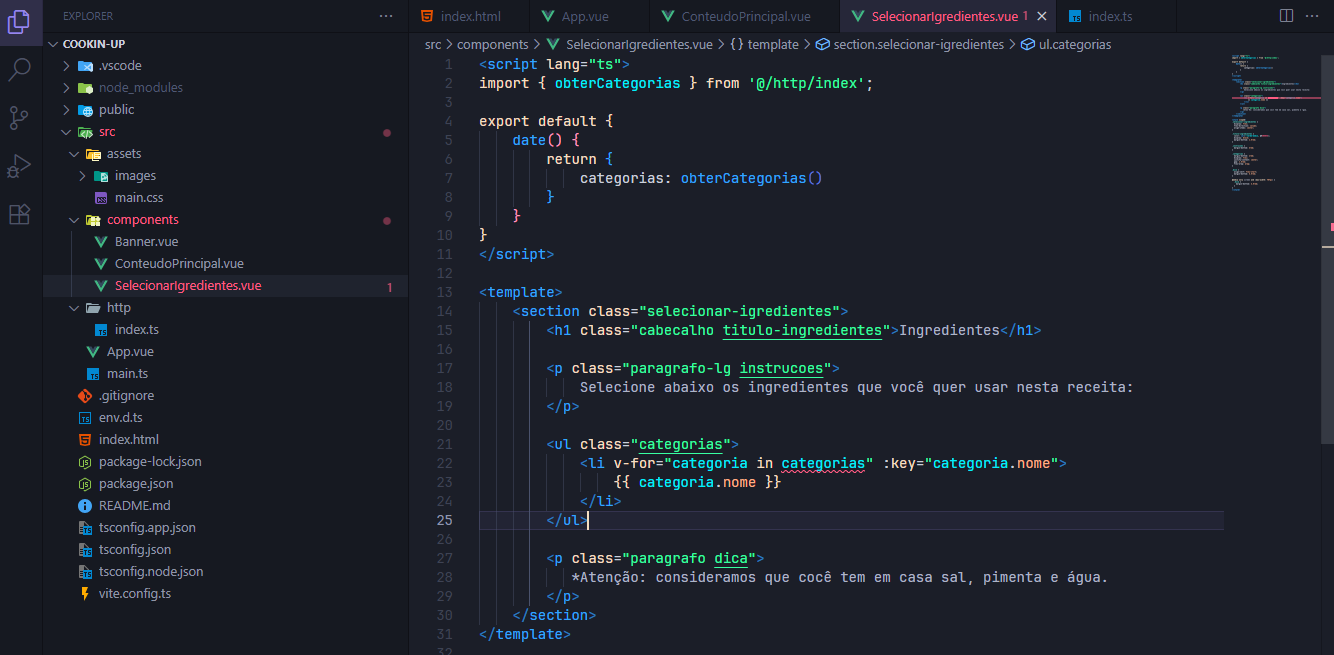Click the underlined categorias on line 22
The width and height of the screenshot is (1334, 655).
(x=823, y=463)
